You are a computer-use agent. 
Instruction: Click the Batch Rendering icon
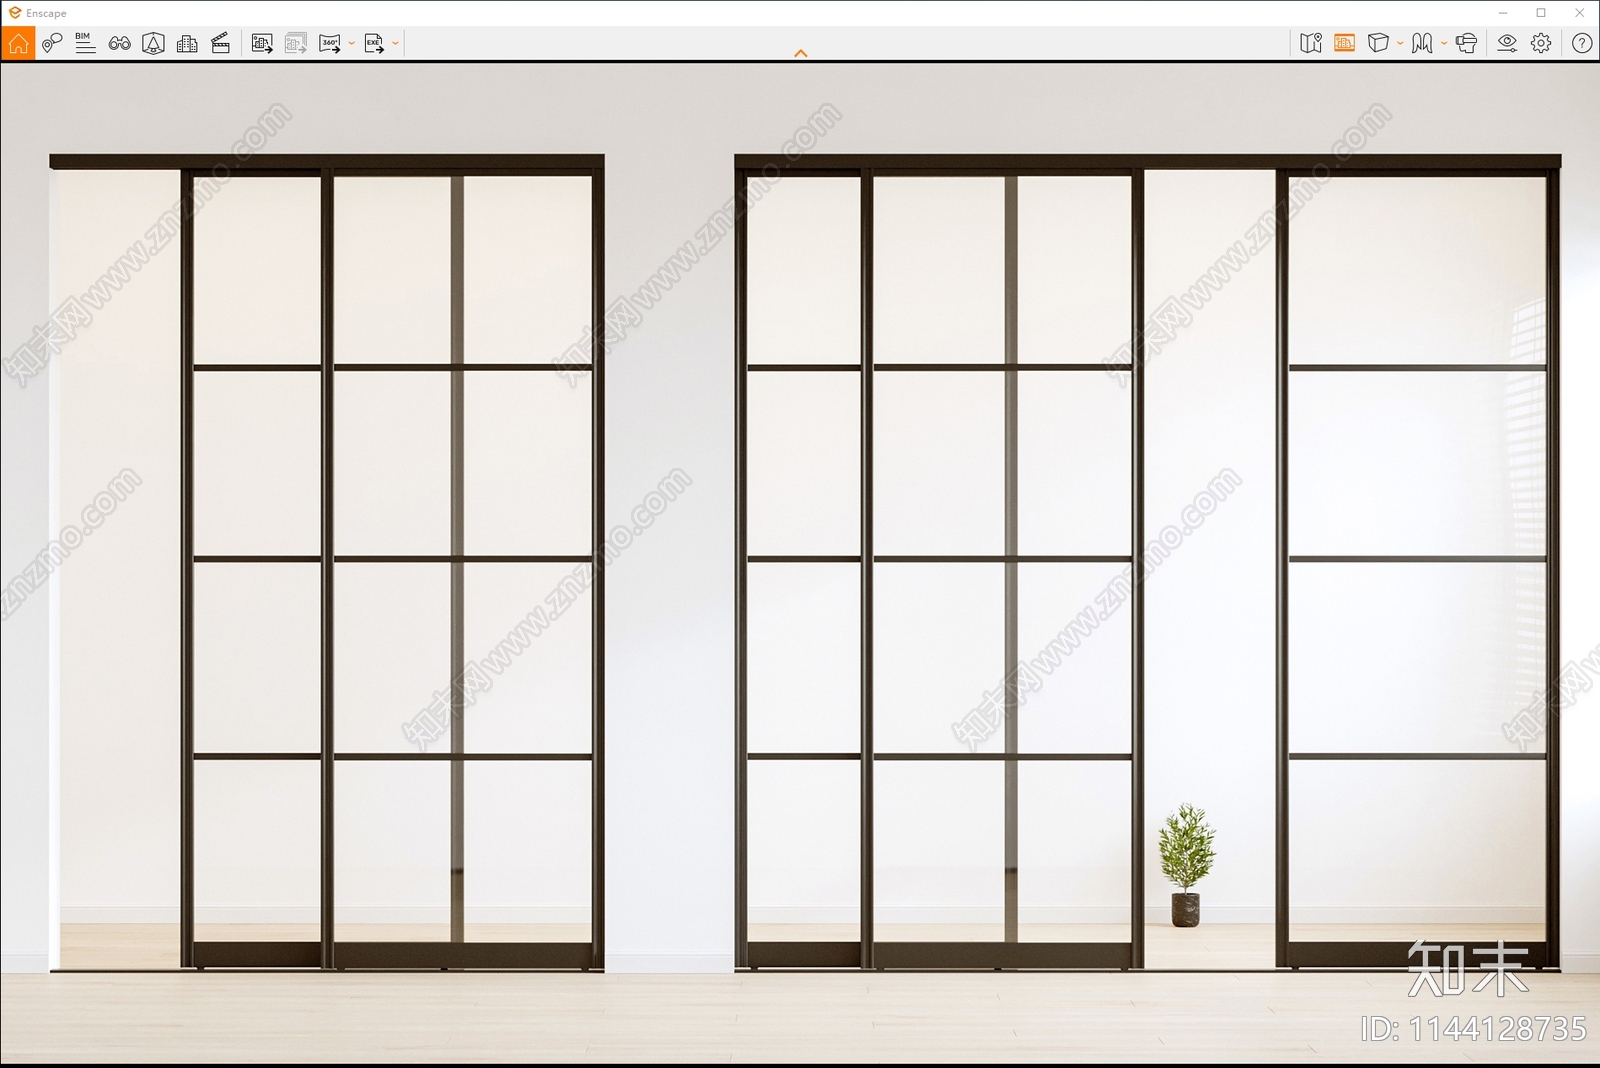(296, 43)
